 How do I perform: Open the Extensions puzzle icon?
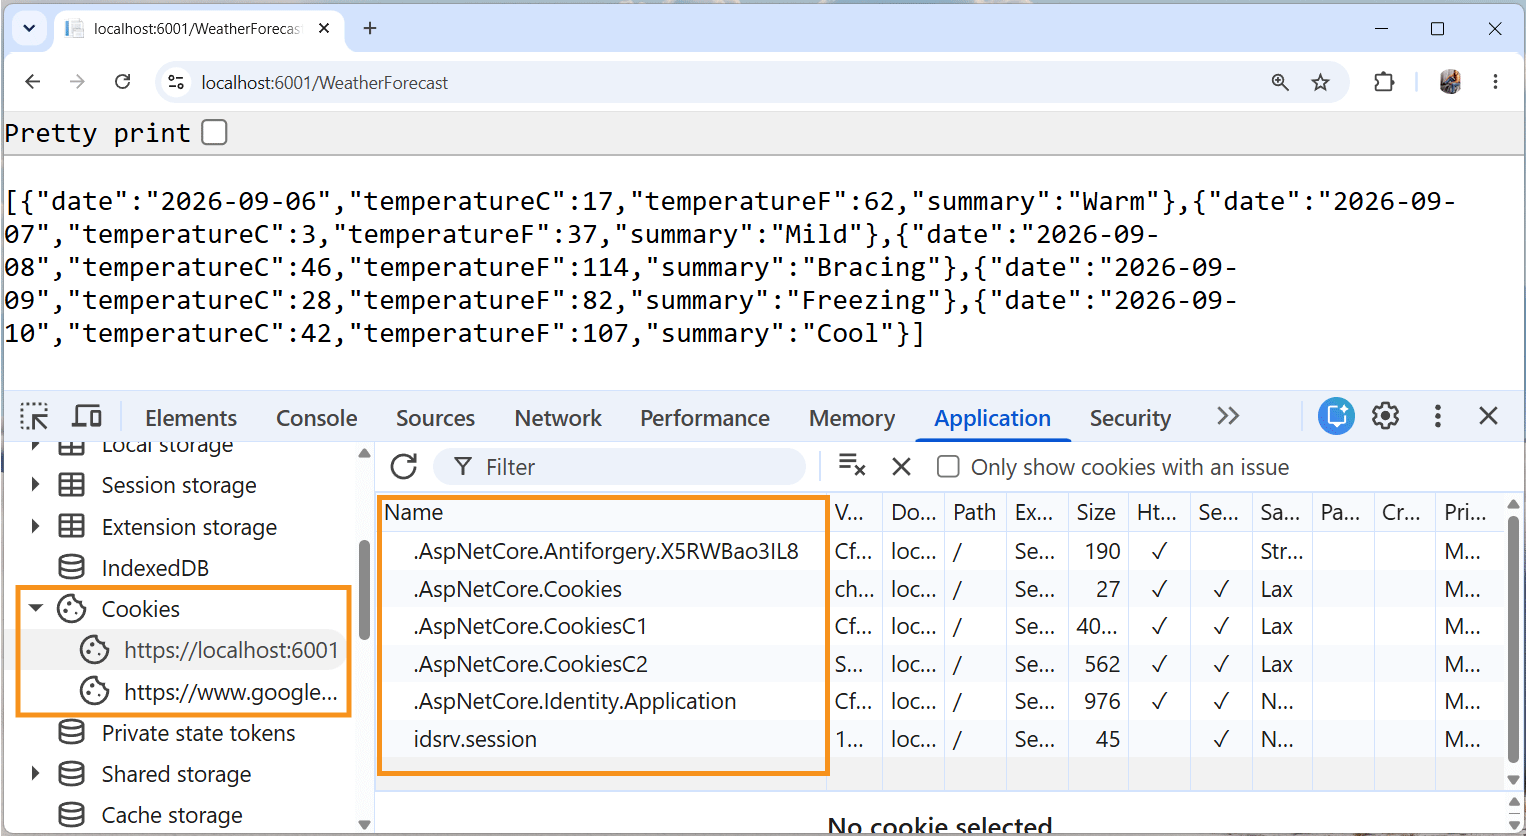click(x=1384, y=82)
